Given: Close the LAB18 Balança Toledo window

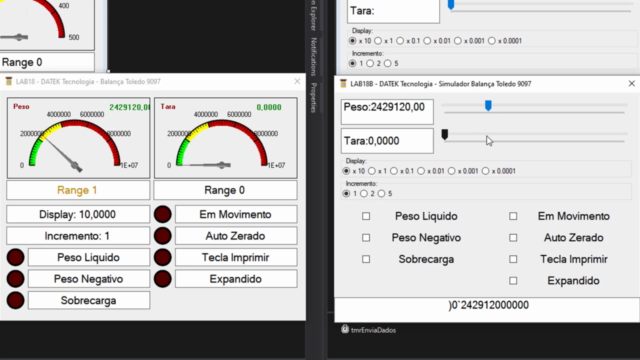Looking at the screenshot, I should pos(297,81).
